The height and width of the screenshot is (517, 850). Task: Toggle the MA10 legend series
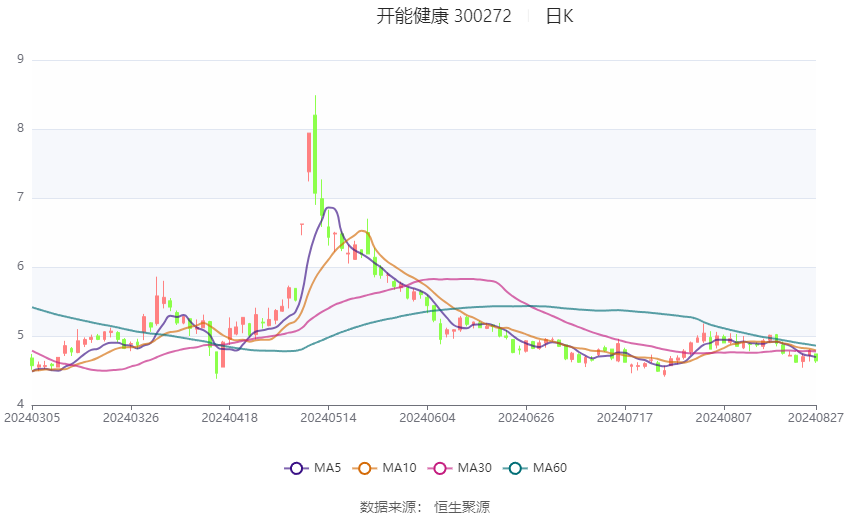pos(384,468)
